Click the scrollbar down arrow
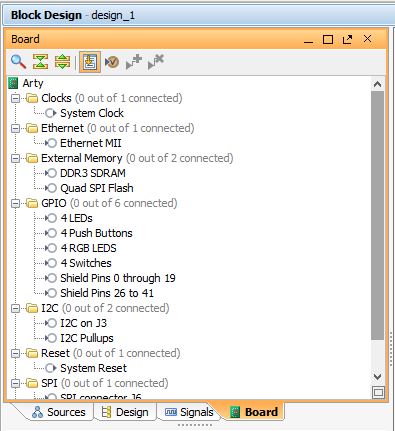The height and width of the screenshot is (431, 395). (x=377, y=377)
